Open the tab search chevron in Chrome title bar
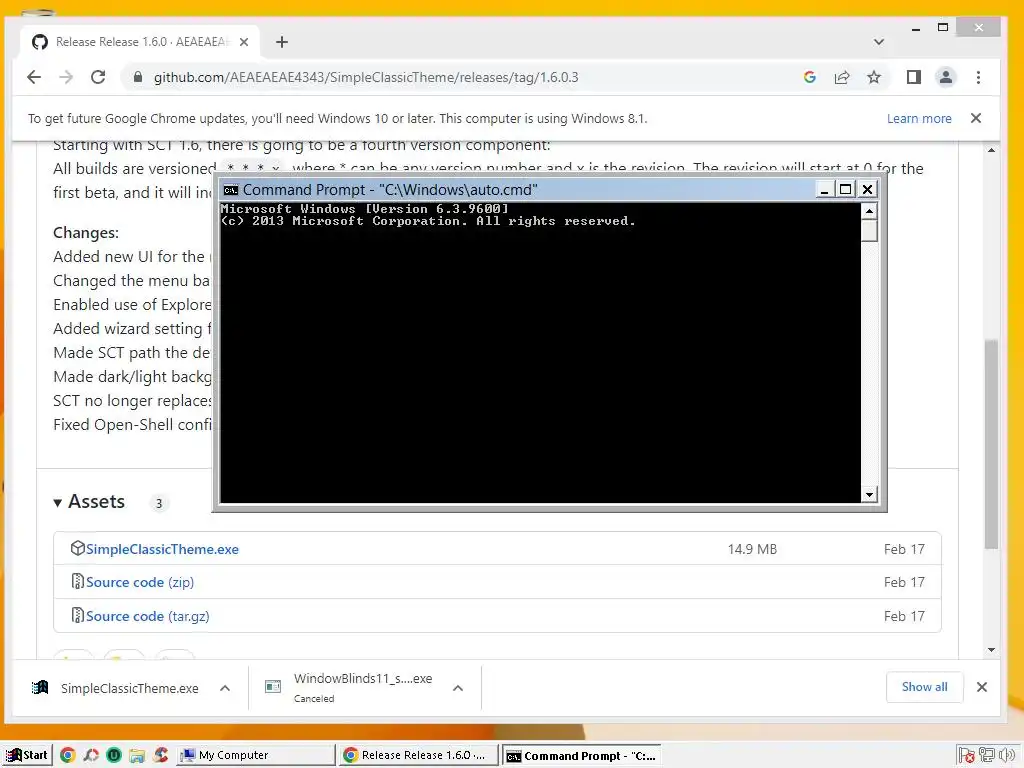Screen dimensions: 1024x768 tap(878, 42)
